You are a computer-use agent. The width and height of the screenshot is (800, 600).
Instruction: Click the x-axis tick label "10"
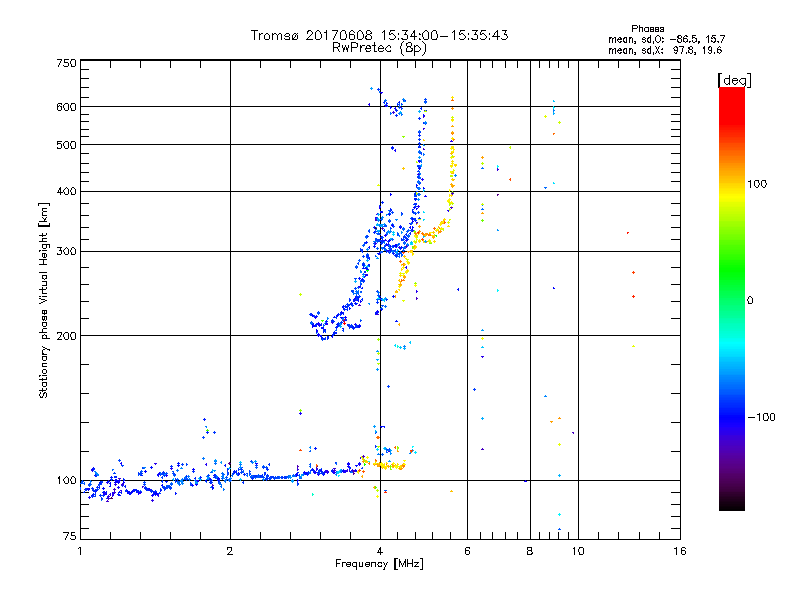tap(578, 551)
